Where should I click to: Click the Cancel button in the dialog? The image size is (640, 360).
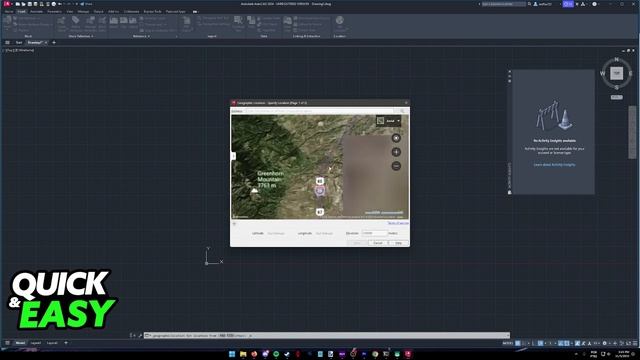pos(378,243)
